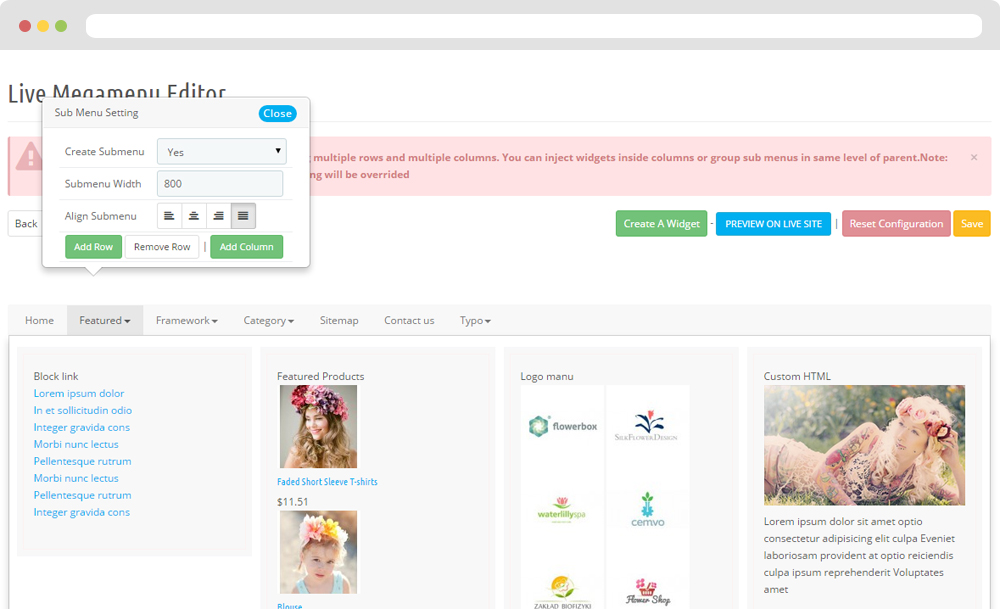Viewport: 1000px width, 609px height.
Task: Click the yellow window minimize dot
Action: tap(43, 26)
